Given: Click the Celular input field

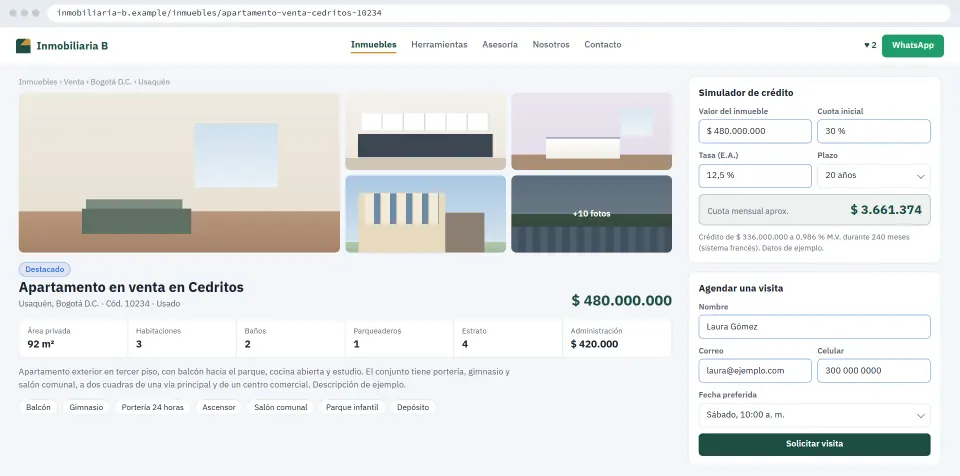Looking at the screenshot, I should pos(874,371).
